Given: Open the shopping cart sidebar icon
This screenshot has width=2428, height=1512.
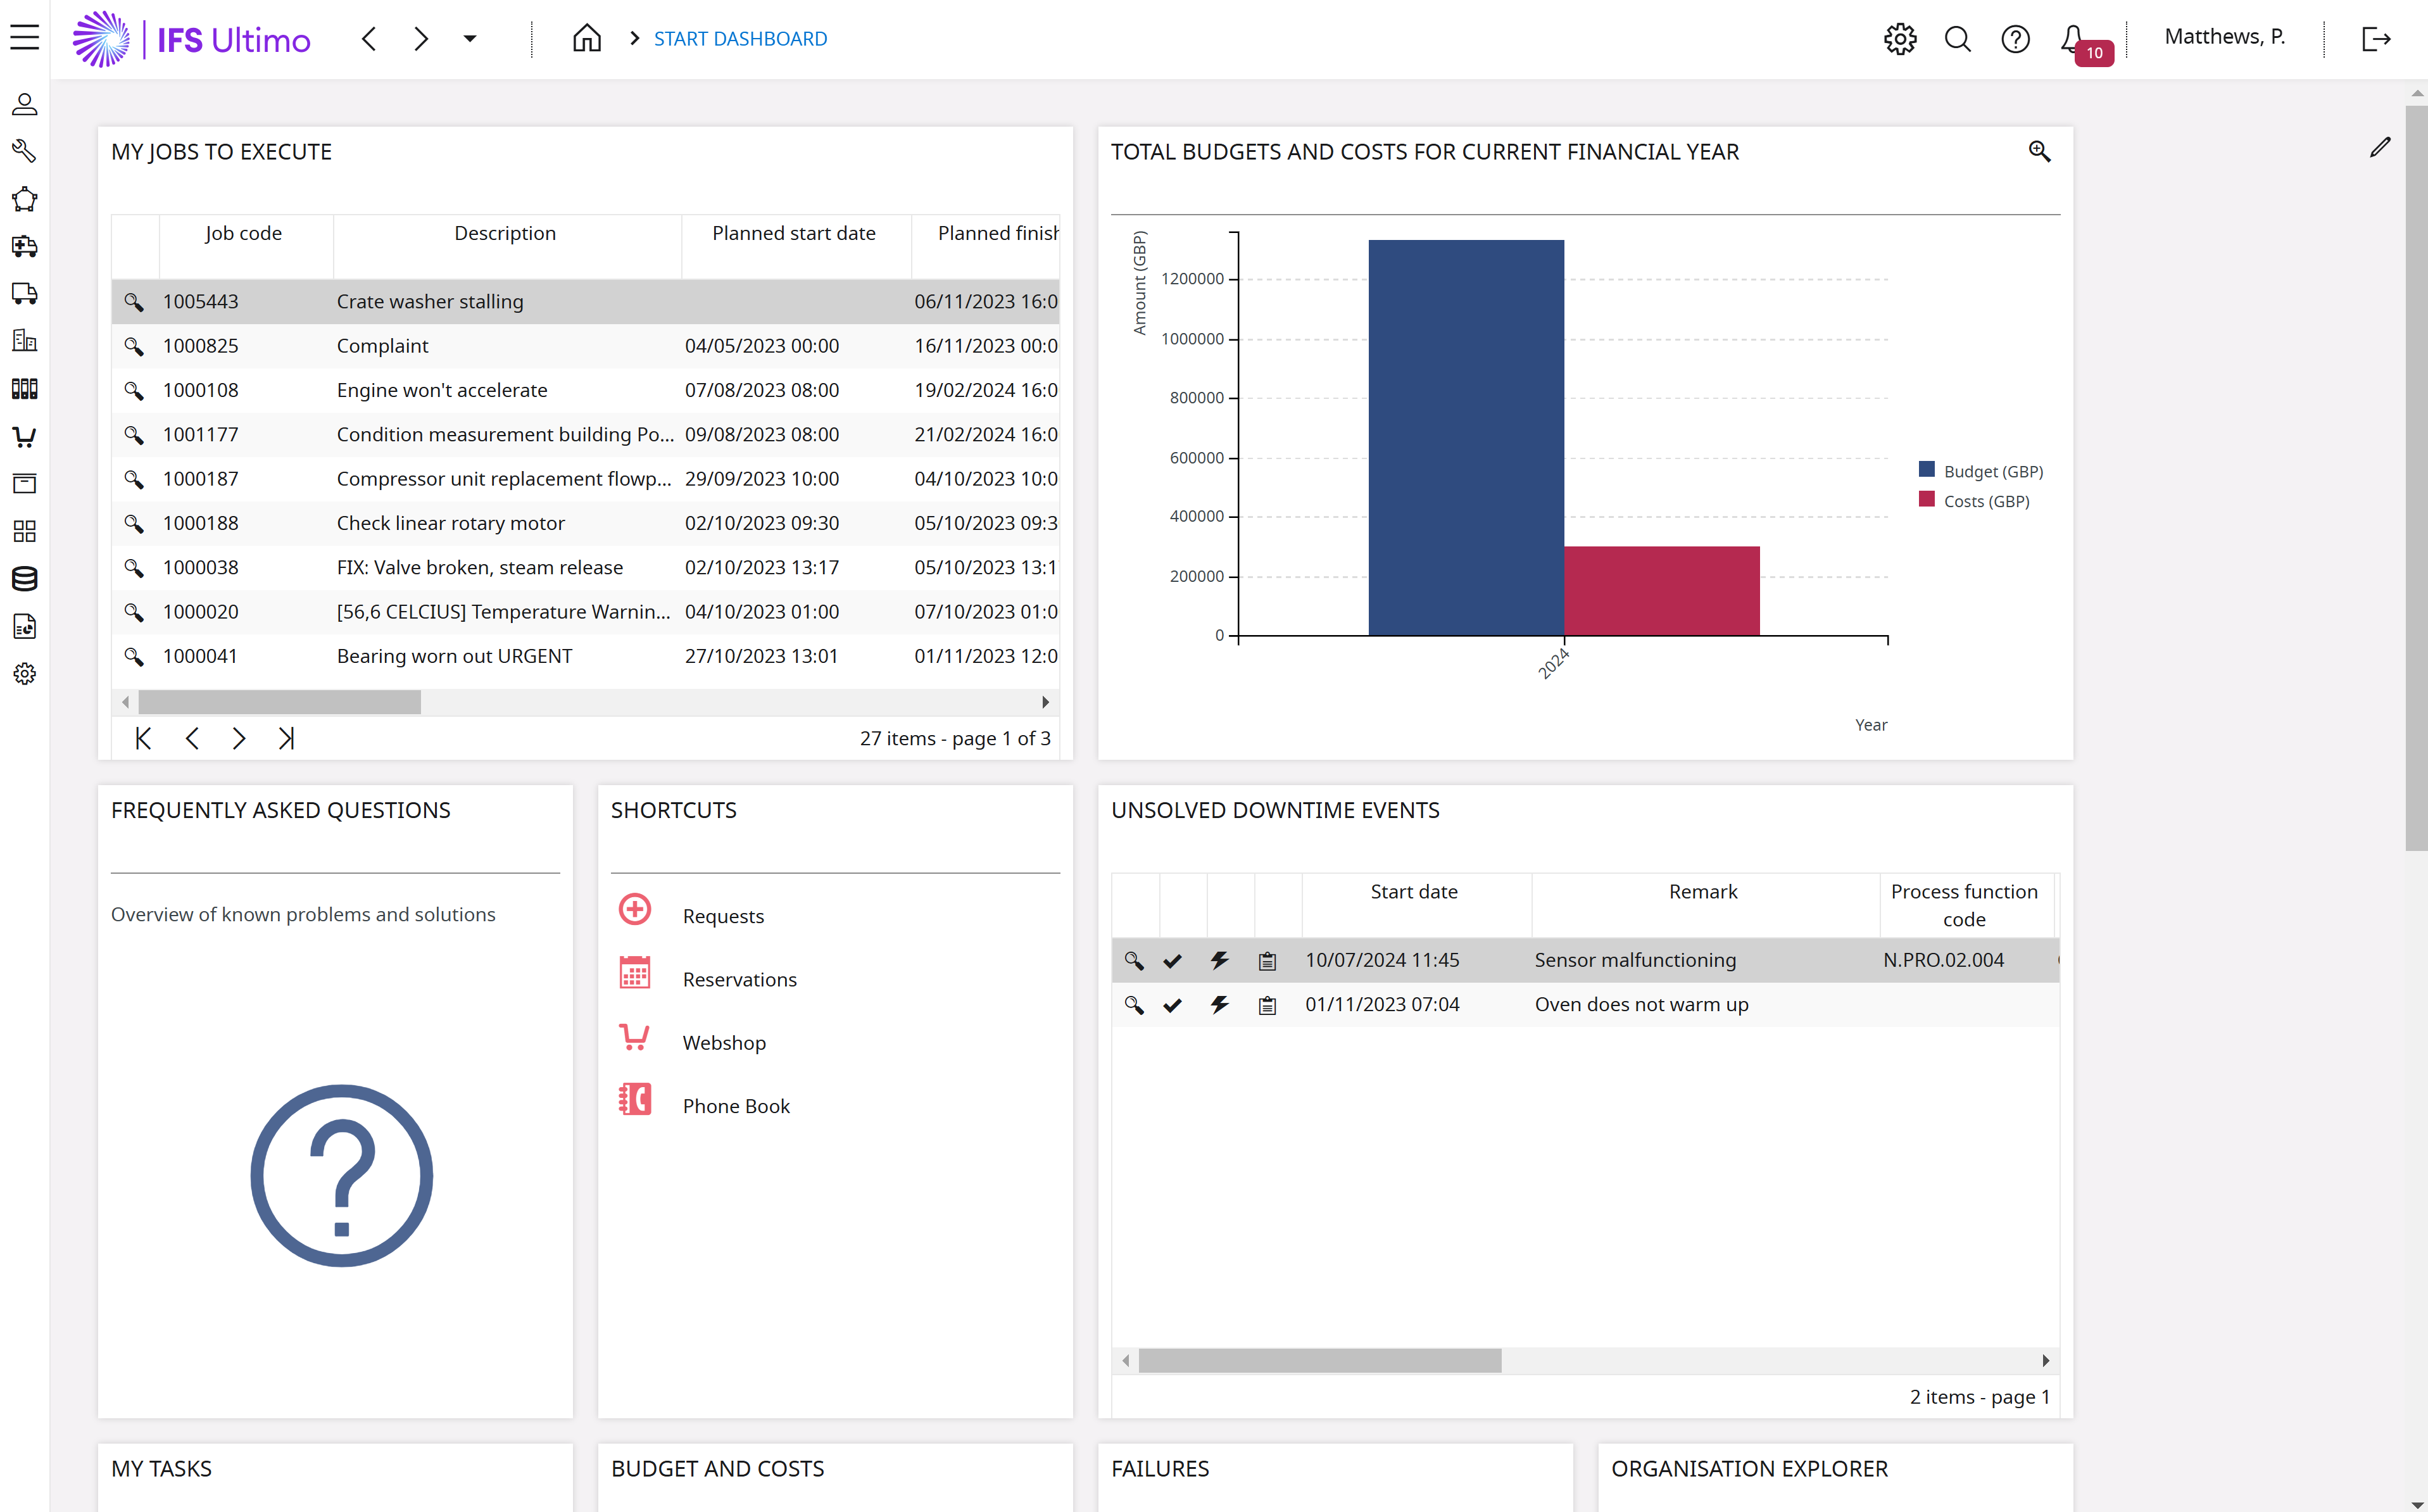Looking at the screenshot, I should (24, 436).
